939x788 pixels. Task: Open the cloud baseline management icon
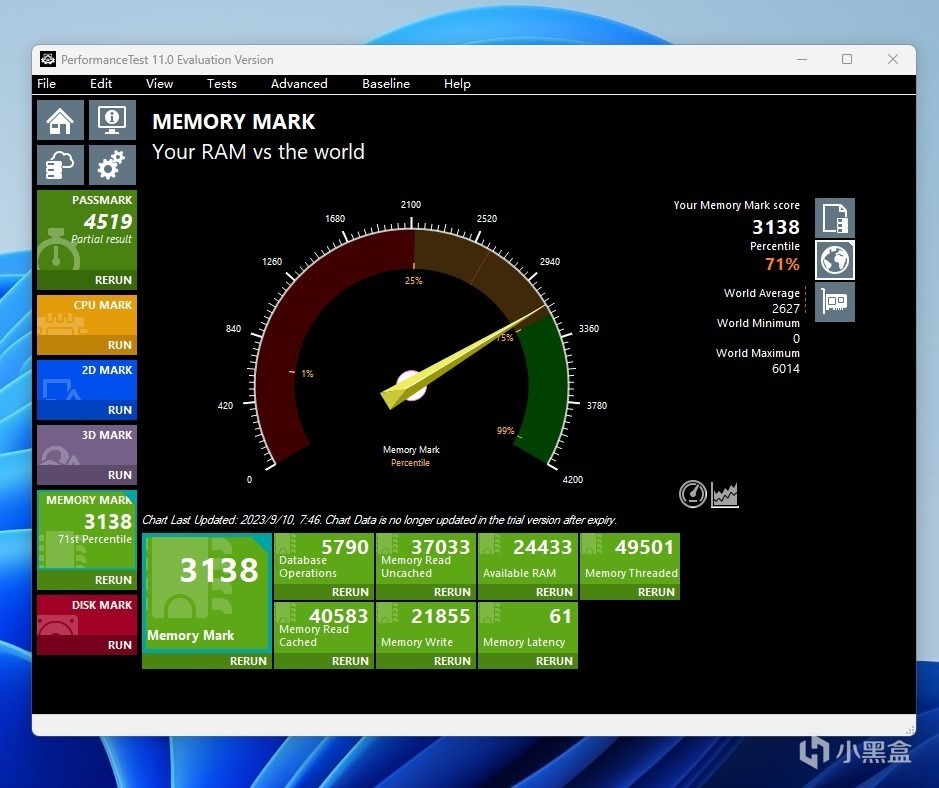tap(60, 165)
